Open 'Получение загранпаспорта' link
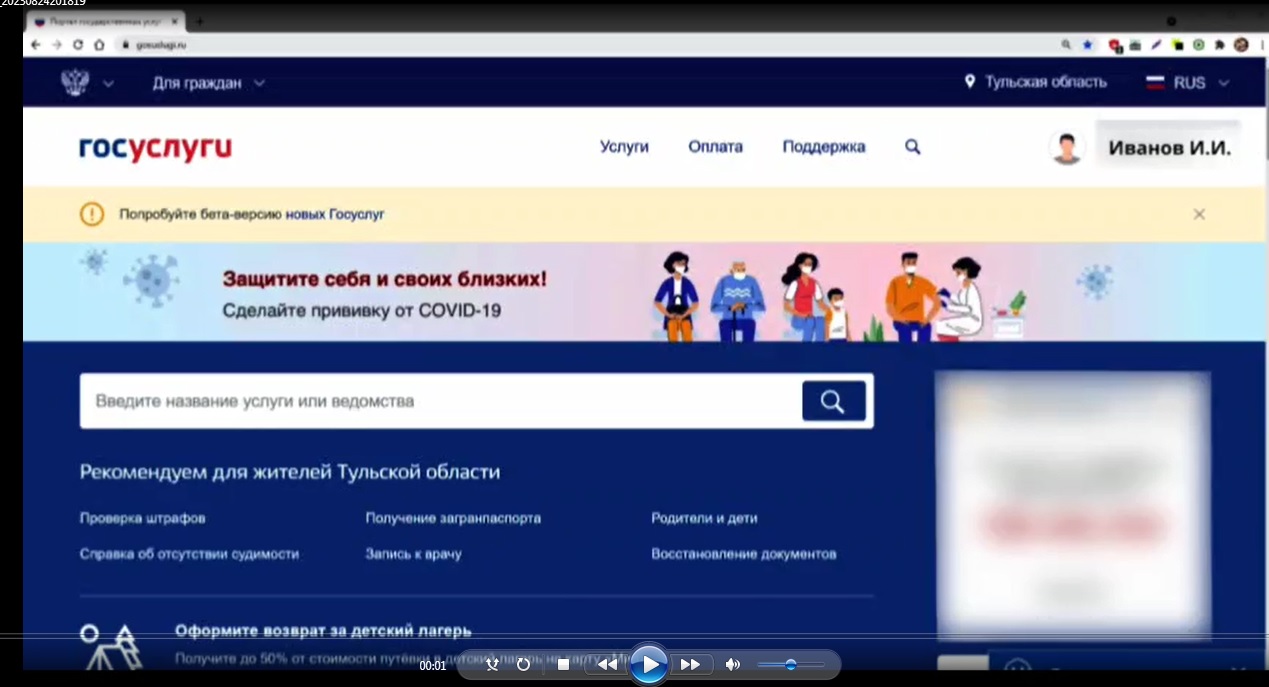 point(453,518)
